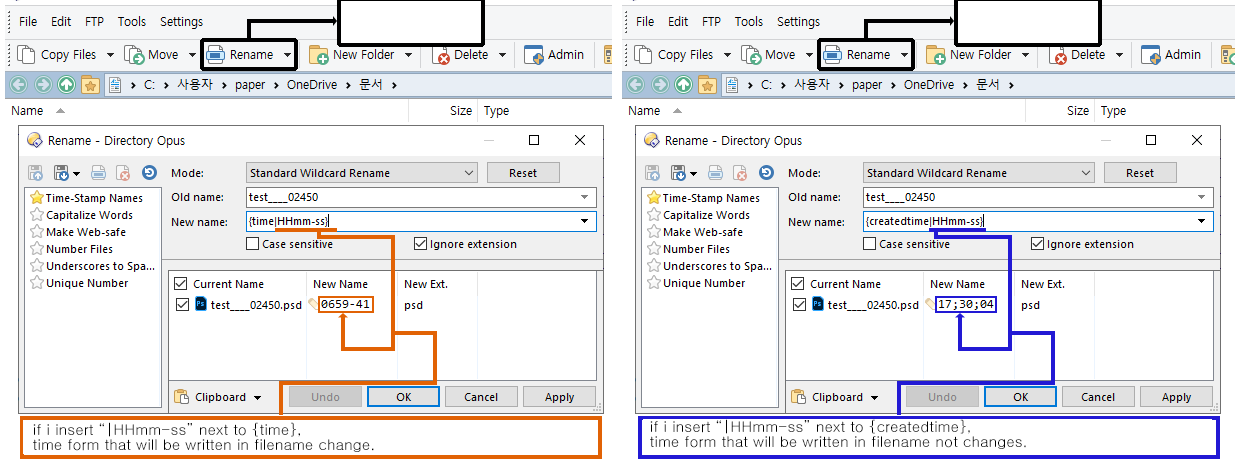Click the Favorites star folder icon in left window
The height and width of the screenshot is (468, 1239).
[x=89, y=85]
